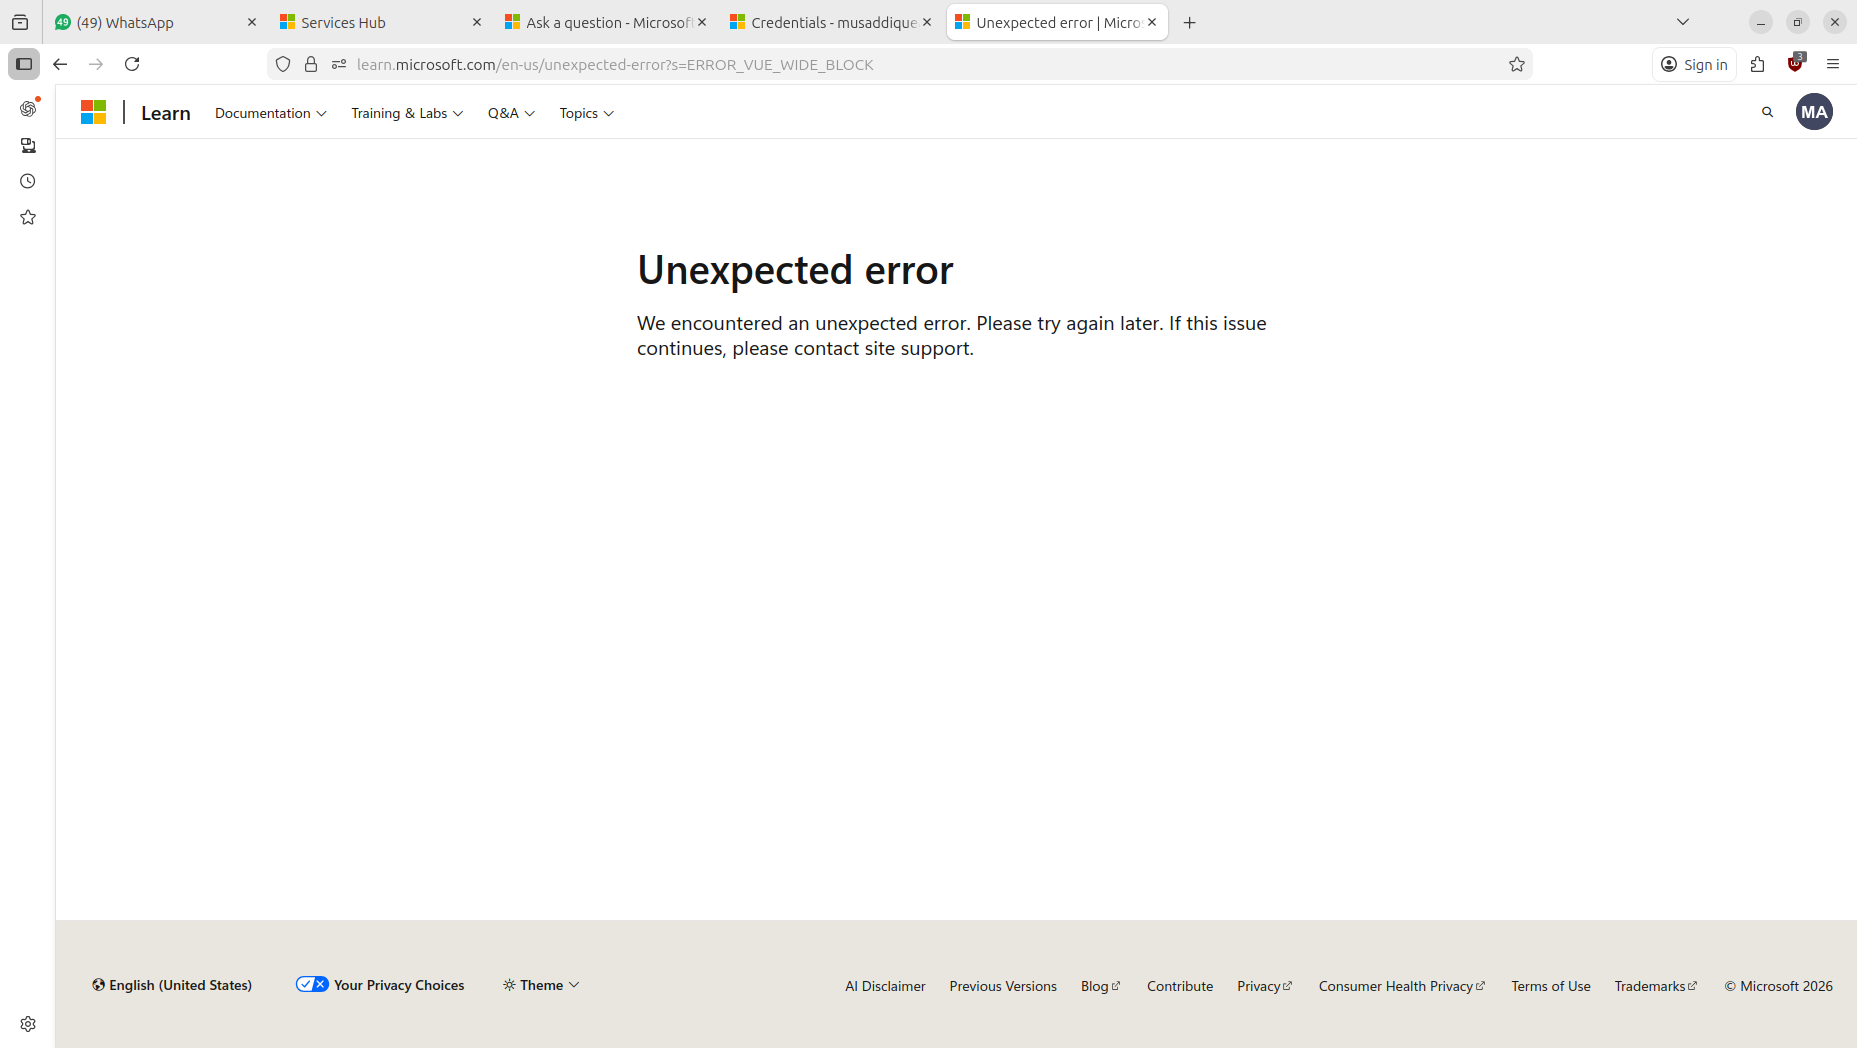Open sidebar settings gear icon
The image size is (1857, 1048).
tap(28, 1024)
